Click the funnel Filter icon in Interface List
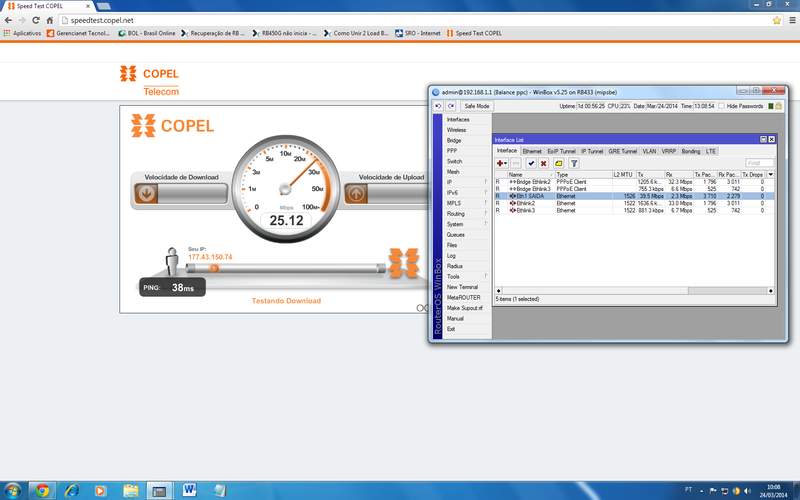 click(x=574, y=163)
